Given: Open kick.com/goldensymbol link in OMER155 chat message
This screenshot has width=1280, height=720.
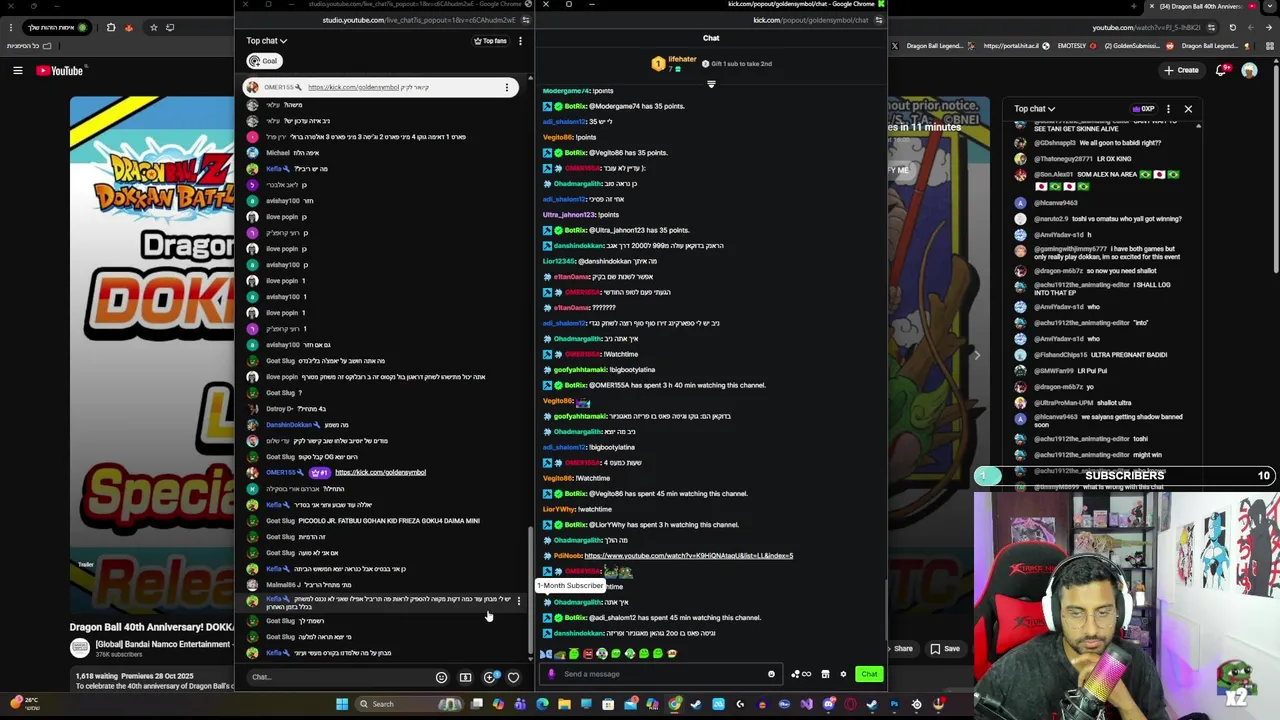Looking at the screenshot, I should 380,472.
